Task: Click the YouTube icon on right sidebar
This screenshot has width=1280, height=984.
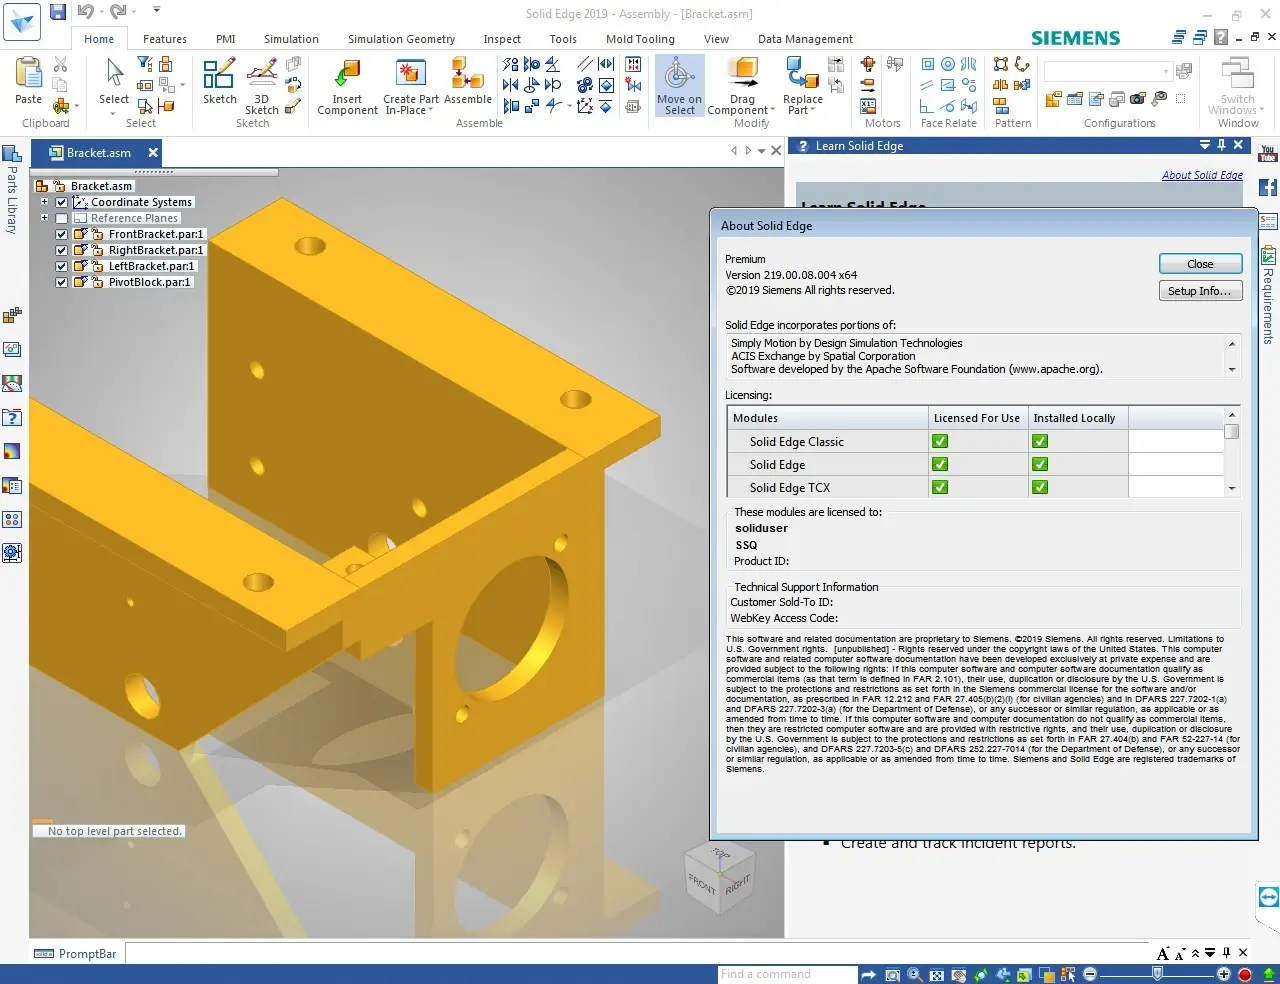Action: (1268, 154)
